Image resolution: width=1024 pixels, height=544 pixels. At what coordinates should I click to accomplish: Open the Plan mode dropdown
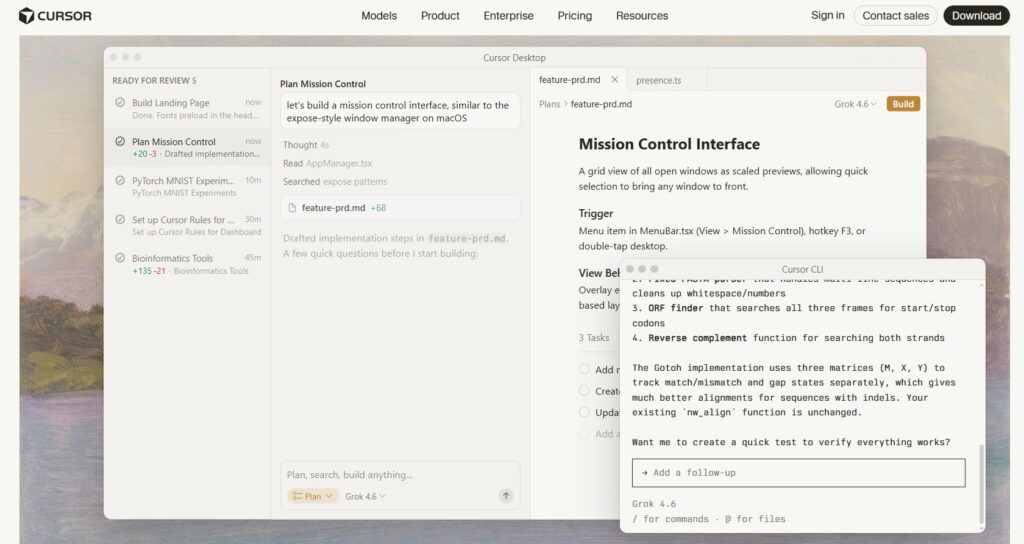[313, 496]
